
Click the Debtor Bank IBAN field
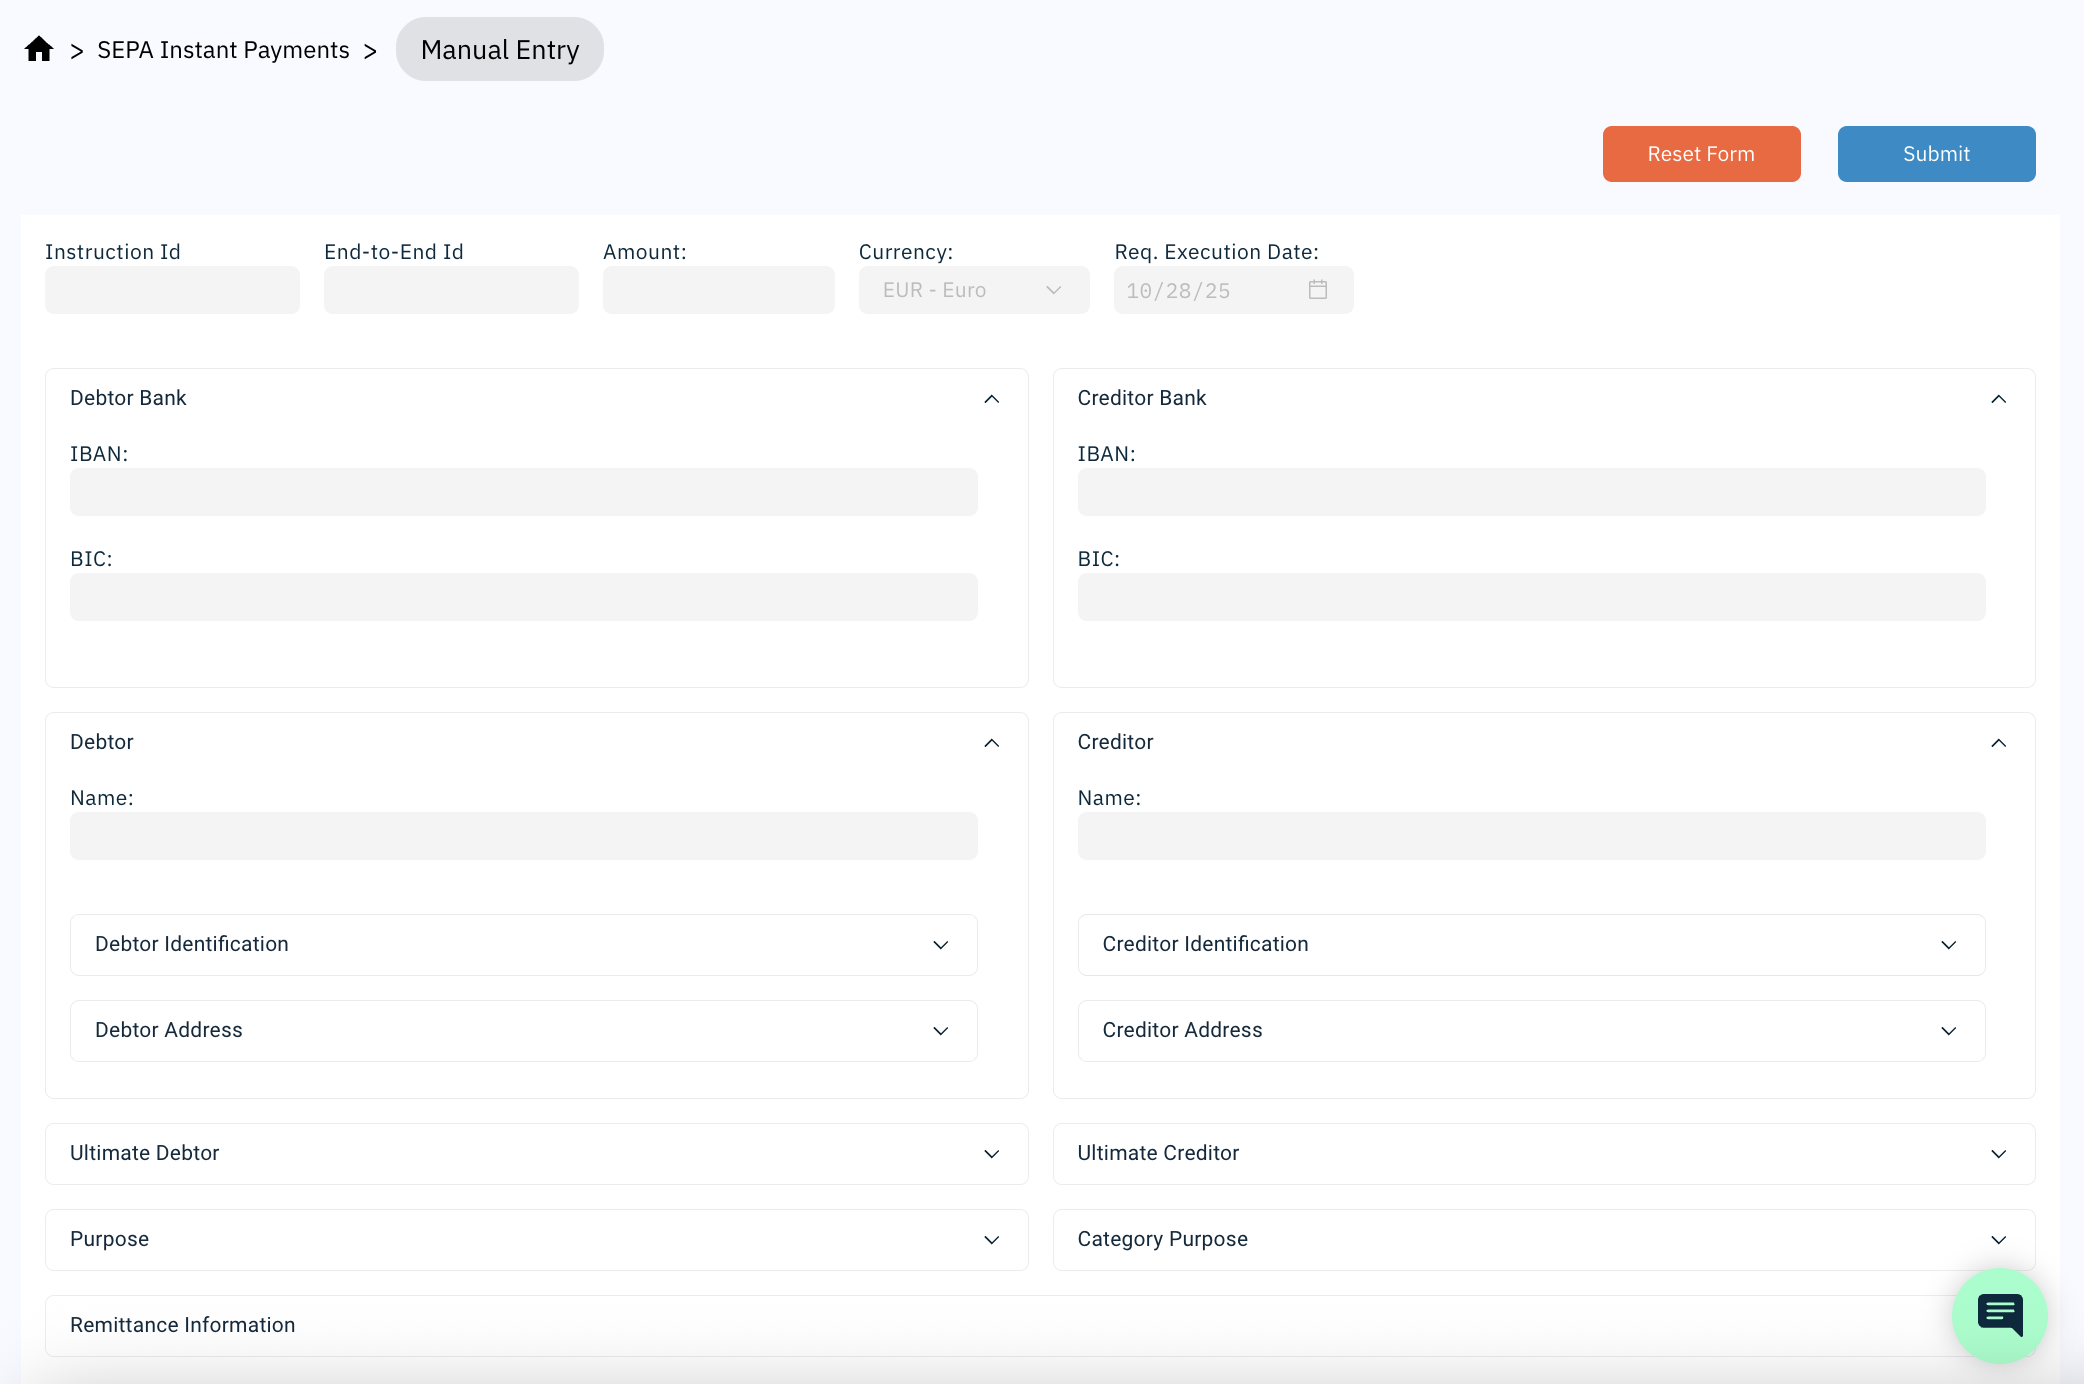[523, 492]
